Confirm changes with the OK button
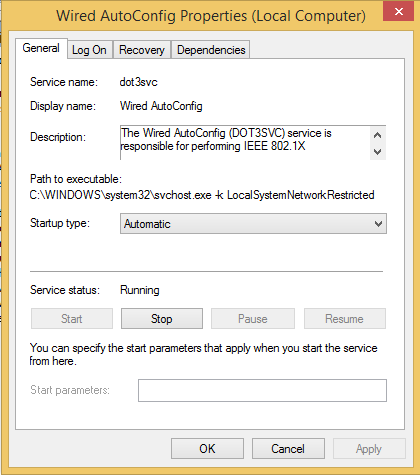This screenshot has height=475, width=420. pyautogui.click(x=207, y=449)
